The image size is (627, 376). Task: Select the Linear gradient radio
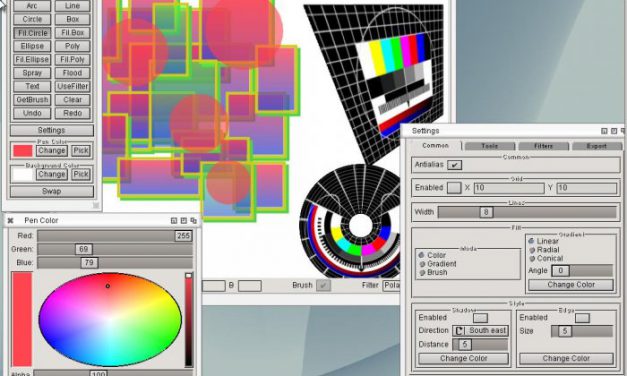click(531, 241)
